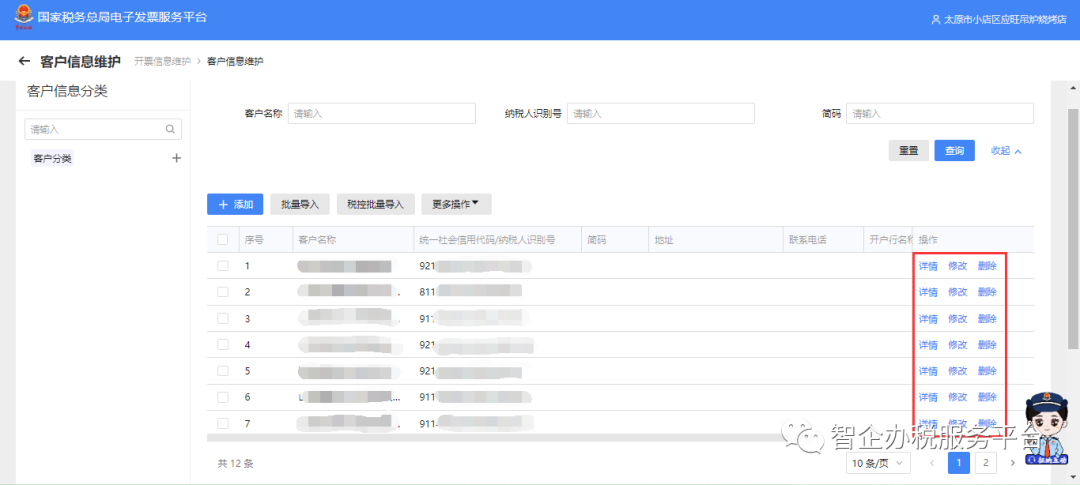Image resolution: width=1080 pixels, height=485 pixels.
Task: Click the State Taxation logo emblem
Action: coord(23,15)
